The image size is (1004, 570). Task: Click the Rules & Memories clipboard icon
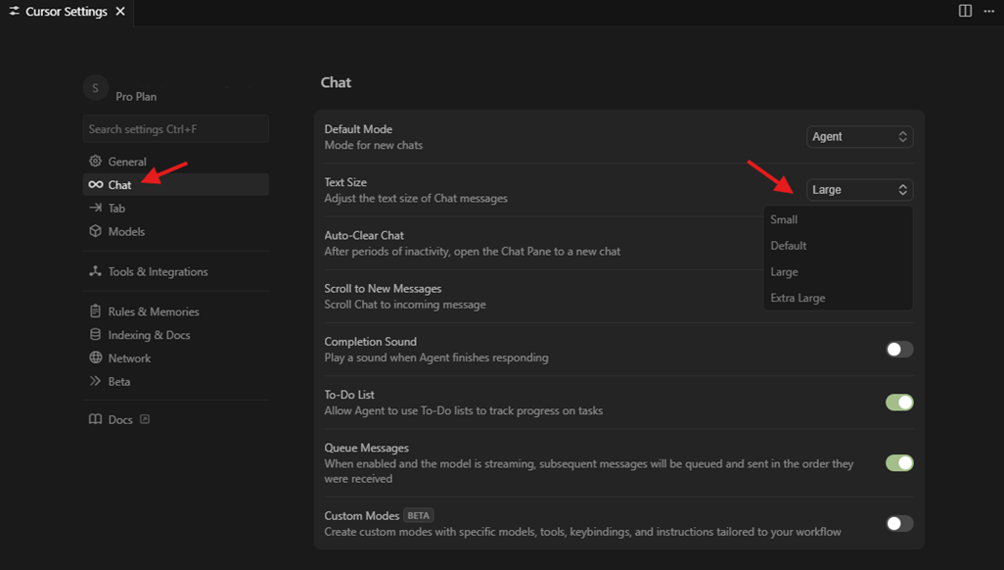(95, 311)
